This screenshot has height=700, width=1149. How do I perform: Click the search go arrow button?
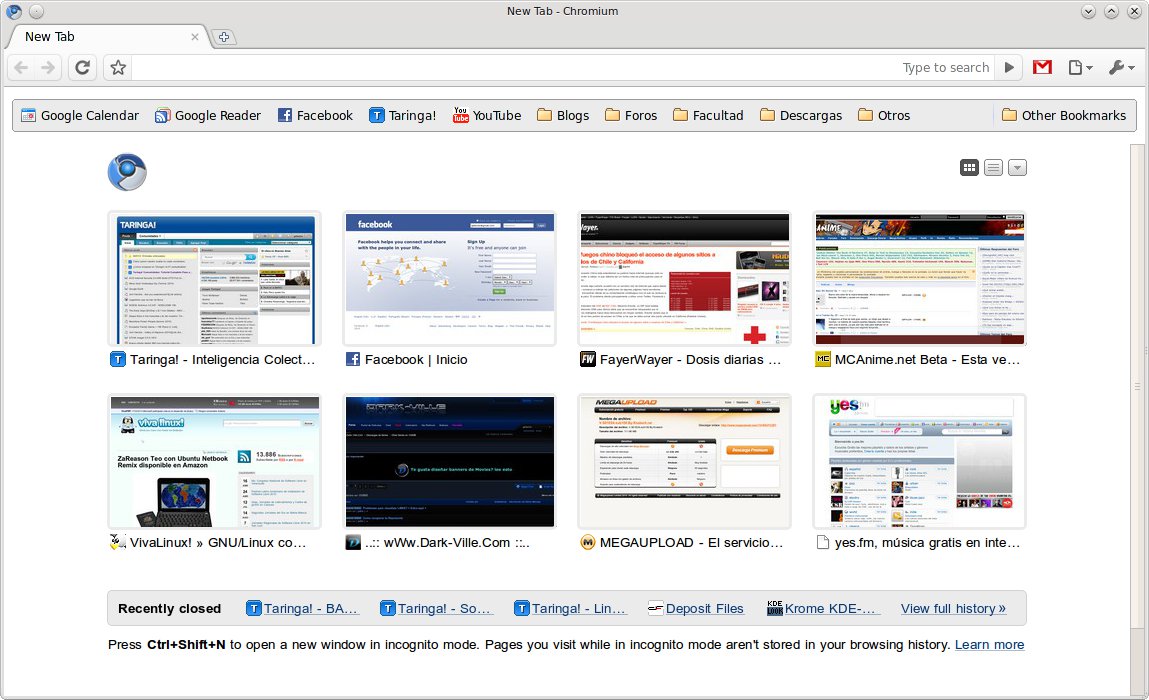(1009, 67)
